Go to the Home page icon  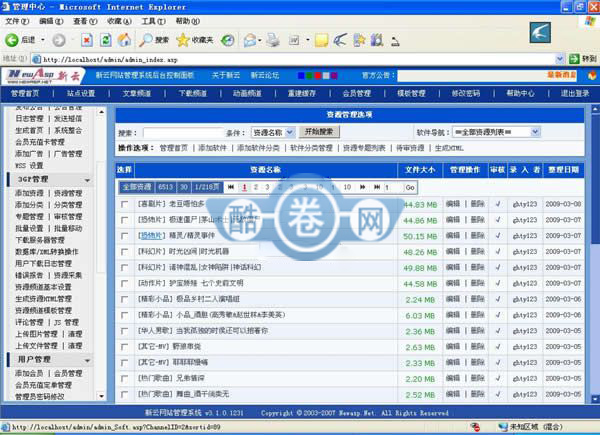(124, 40)
